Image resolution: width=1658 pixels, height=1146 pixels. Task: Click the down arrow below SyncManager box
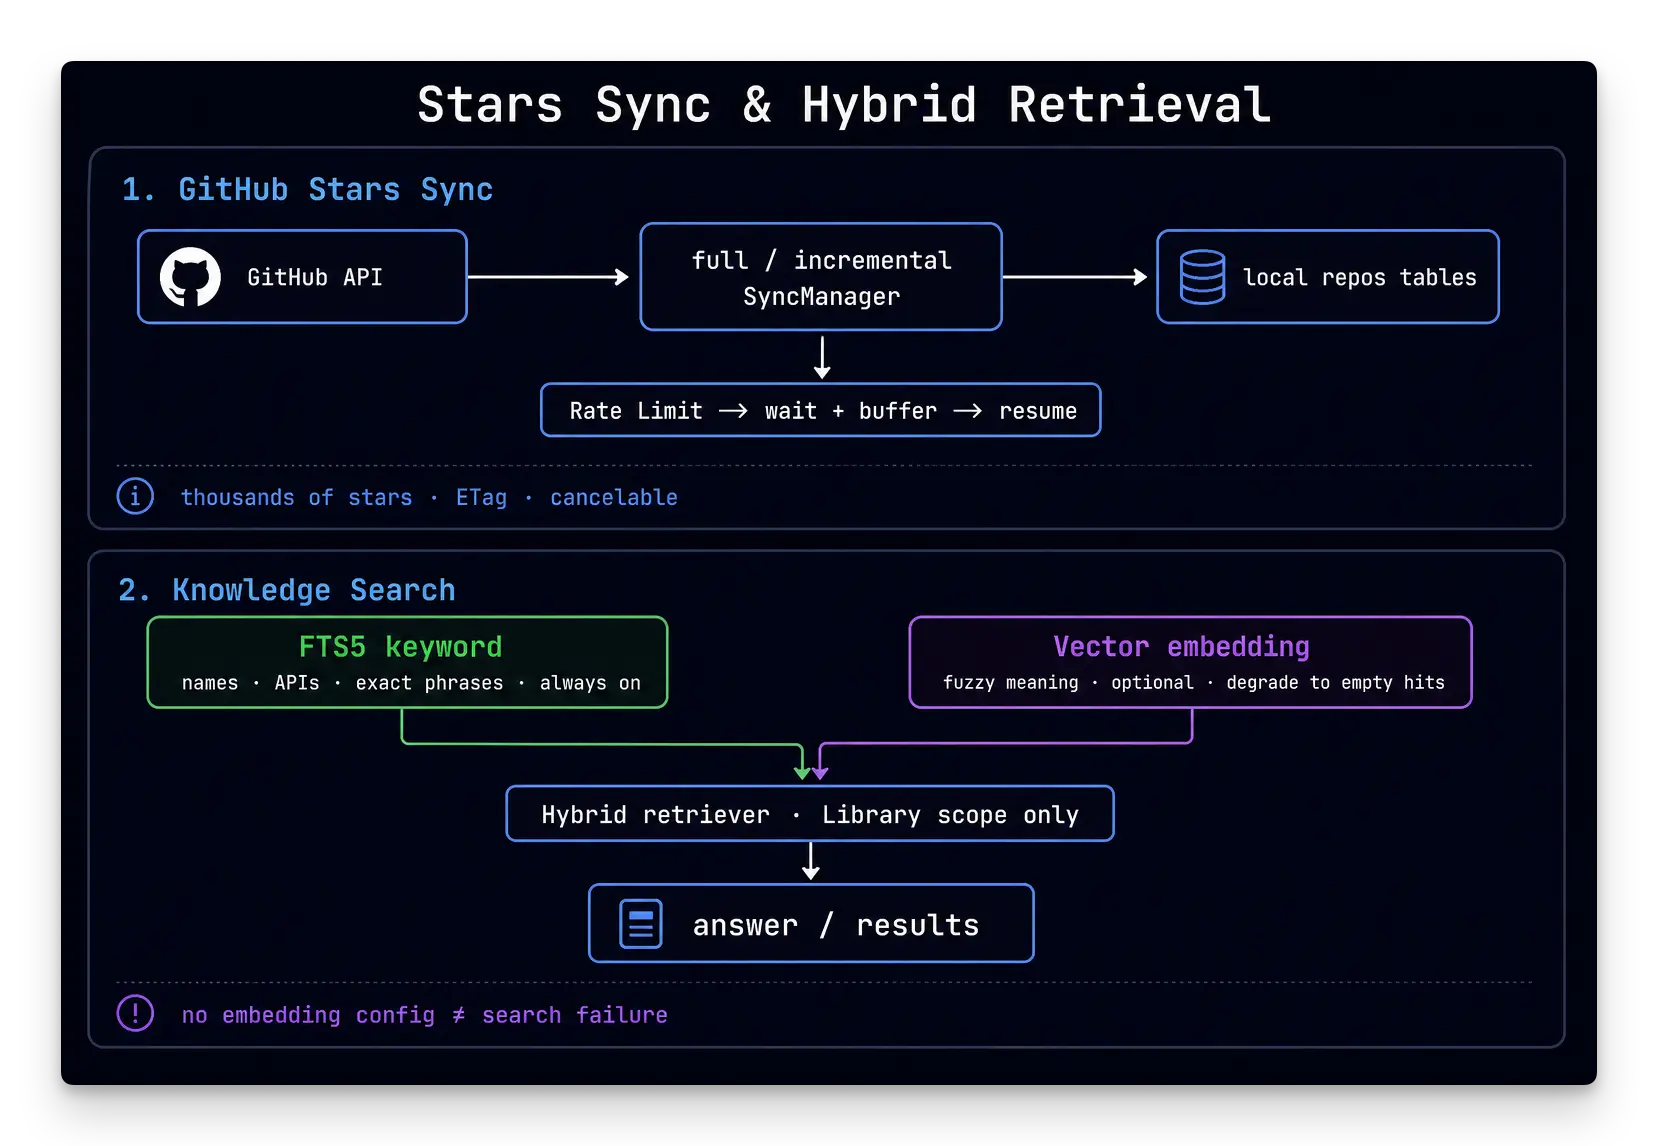pos(822,357)
